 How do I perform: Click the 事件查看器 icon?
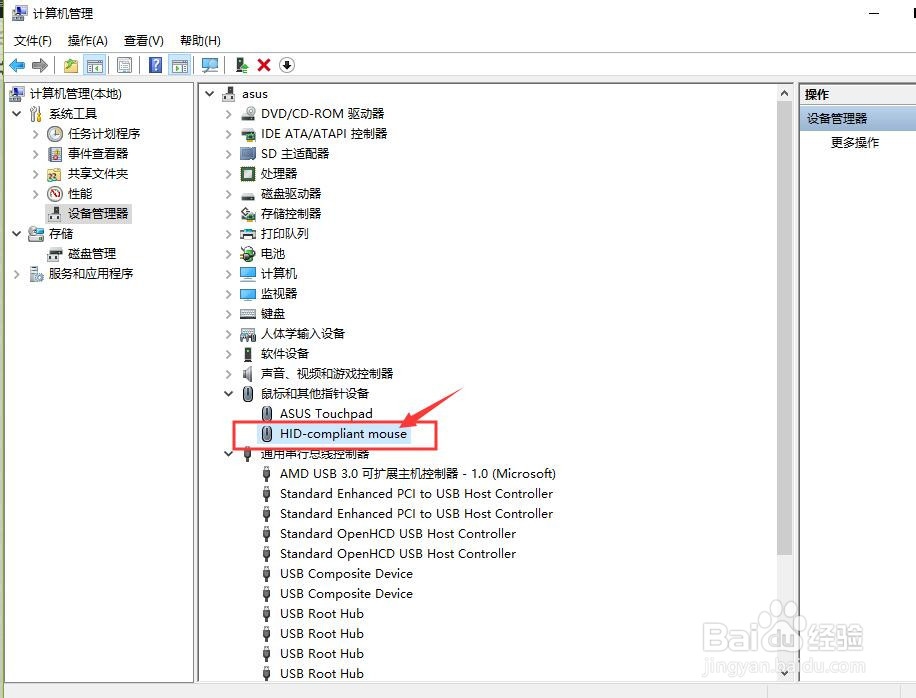pyautogui.click(x=54, y=154)
